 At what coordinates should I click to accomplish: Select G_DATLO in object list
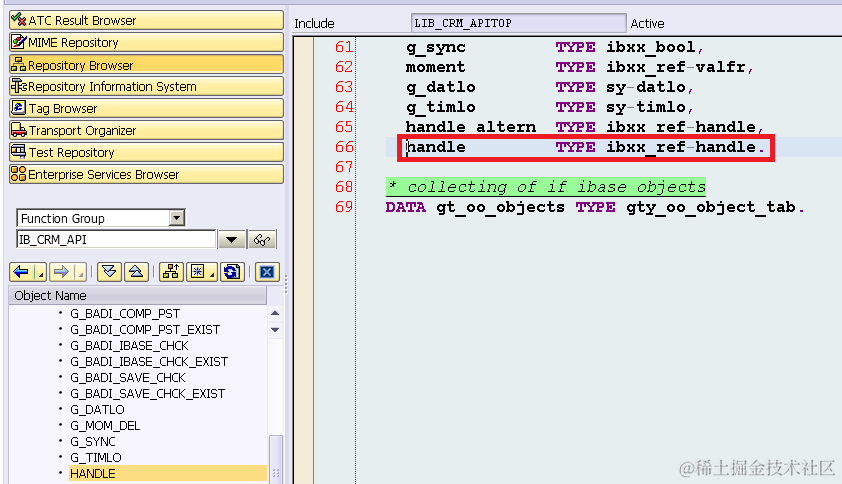coord(97,410)
